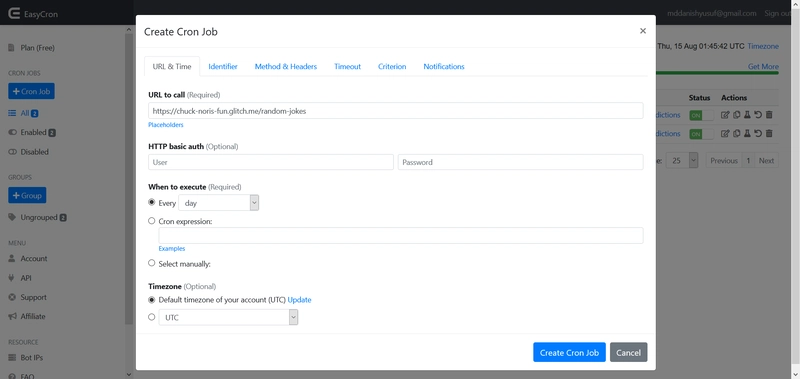The height and width of the screenshot is (379, 800).
Task: Focus the URL to call input field
Action: [x=395, y=111]
